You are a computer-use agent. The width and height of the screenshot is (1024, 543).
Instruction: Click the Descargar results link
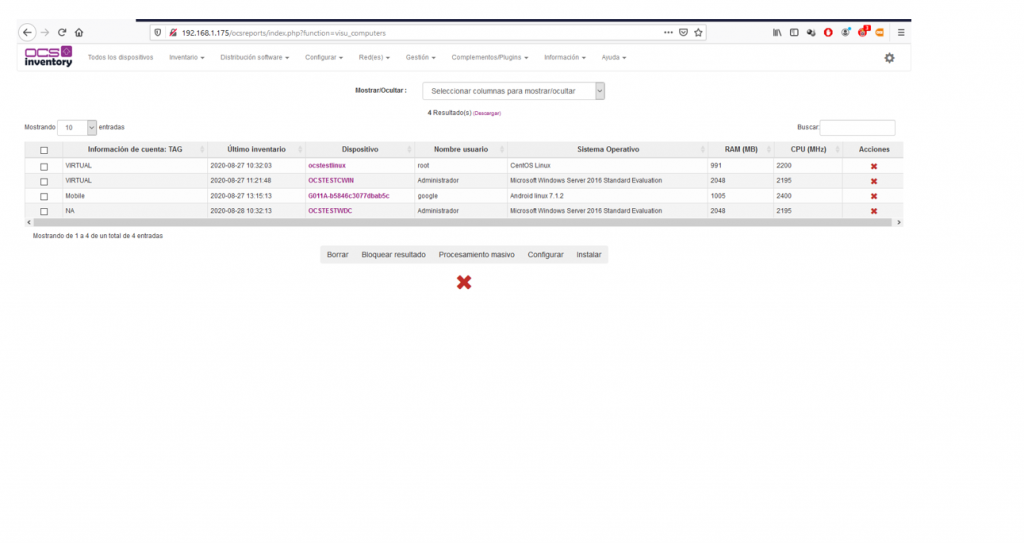tap(487, 114)
